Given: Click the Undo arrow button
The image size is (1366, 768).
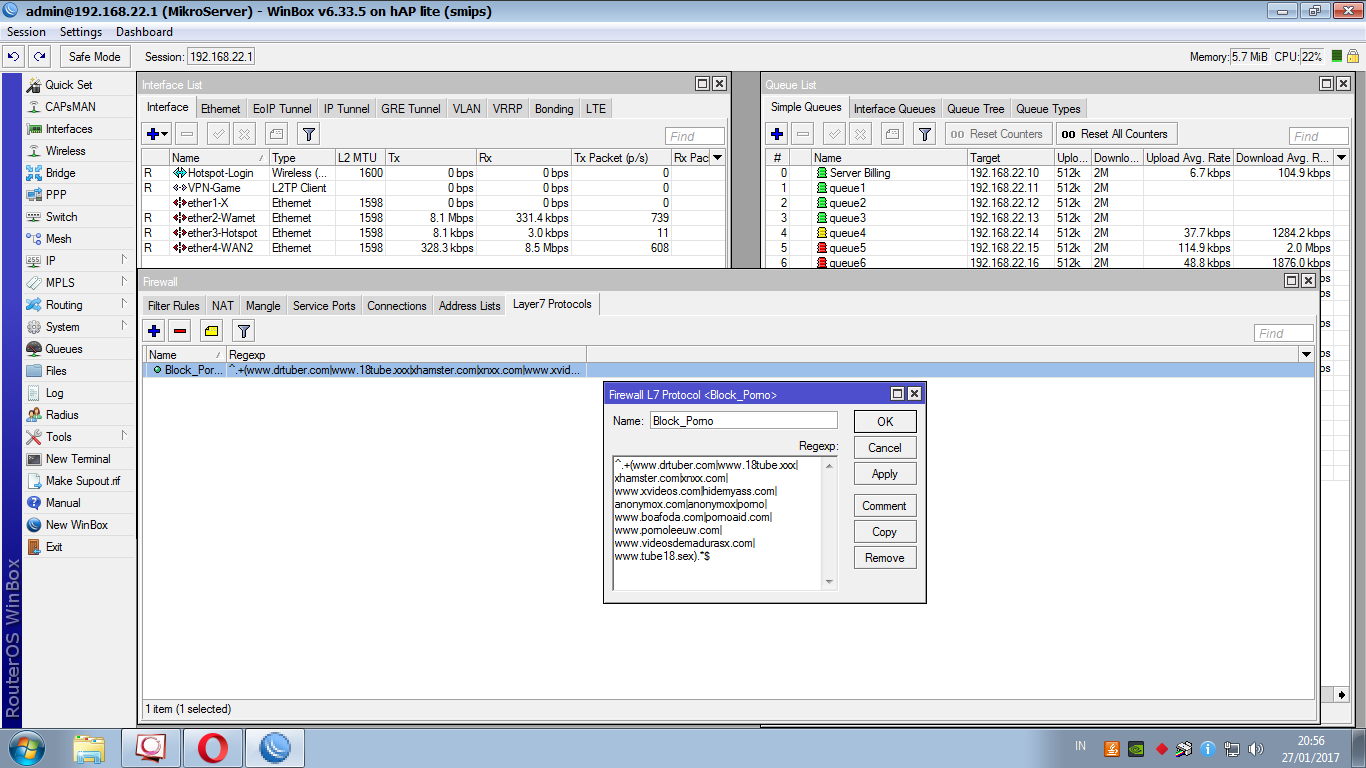Looking at the screenshot, I should point(14,57).
